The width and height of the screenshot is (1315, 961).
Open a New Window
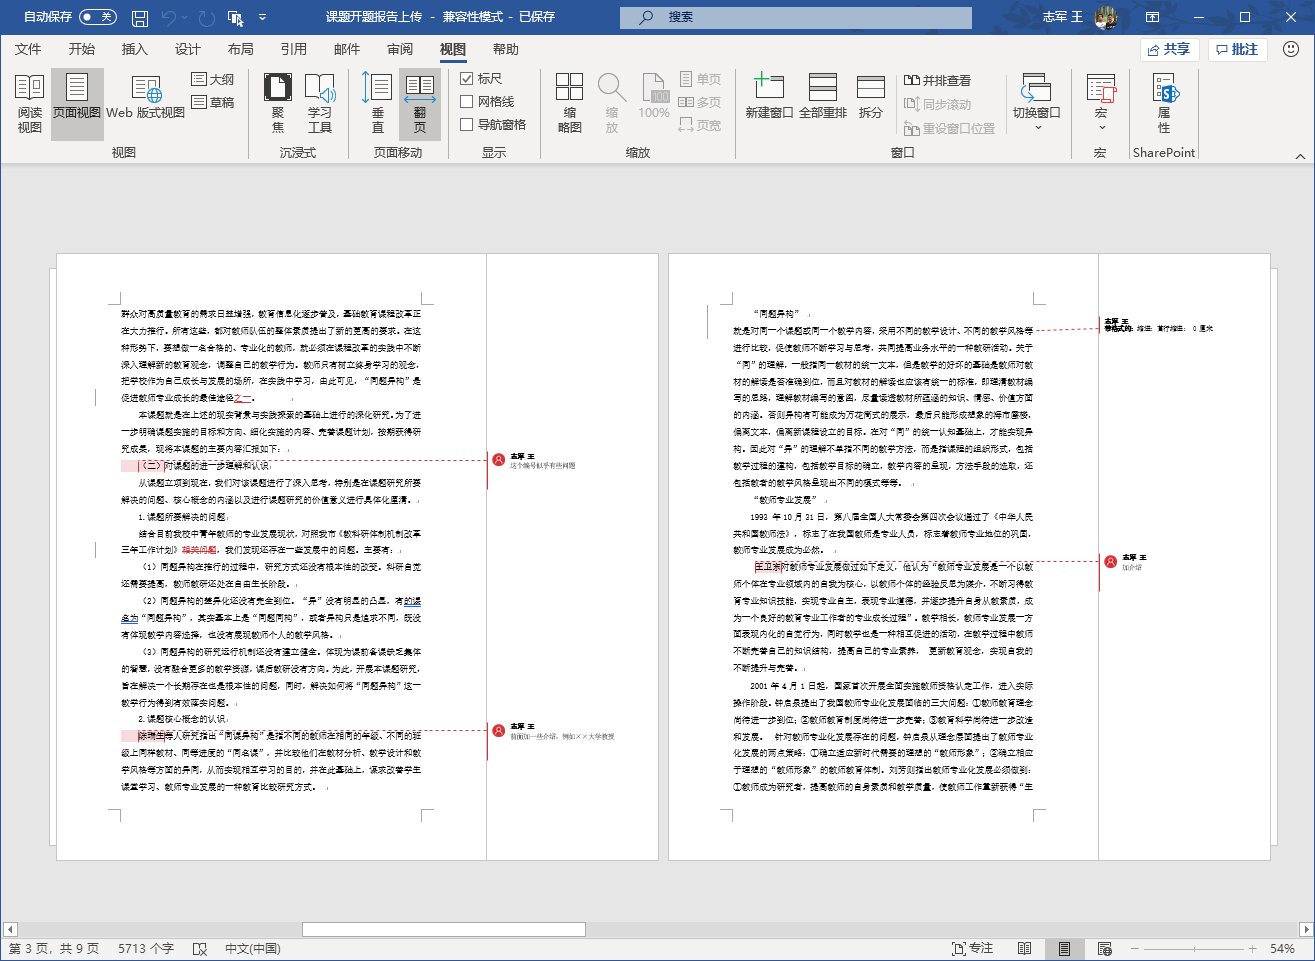pyautogui.click(x=769, y=97)
